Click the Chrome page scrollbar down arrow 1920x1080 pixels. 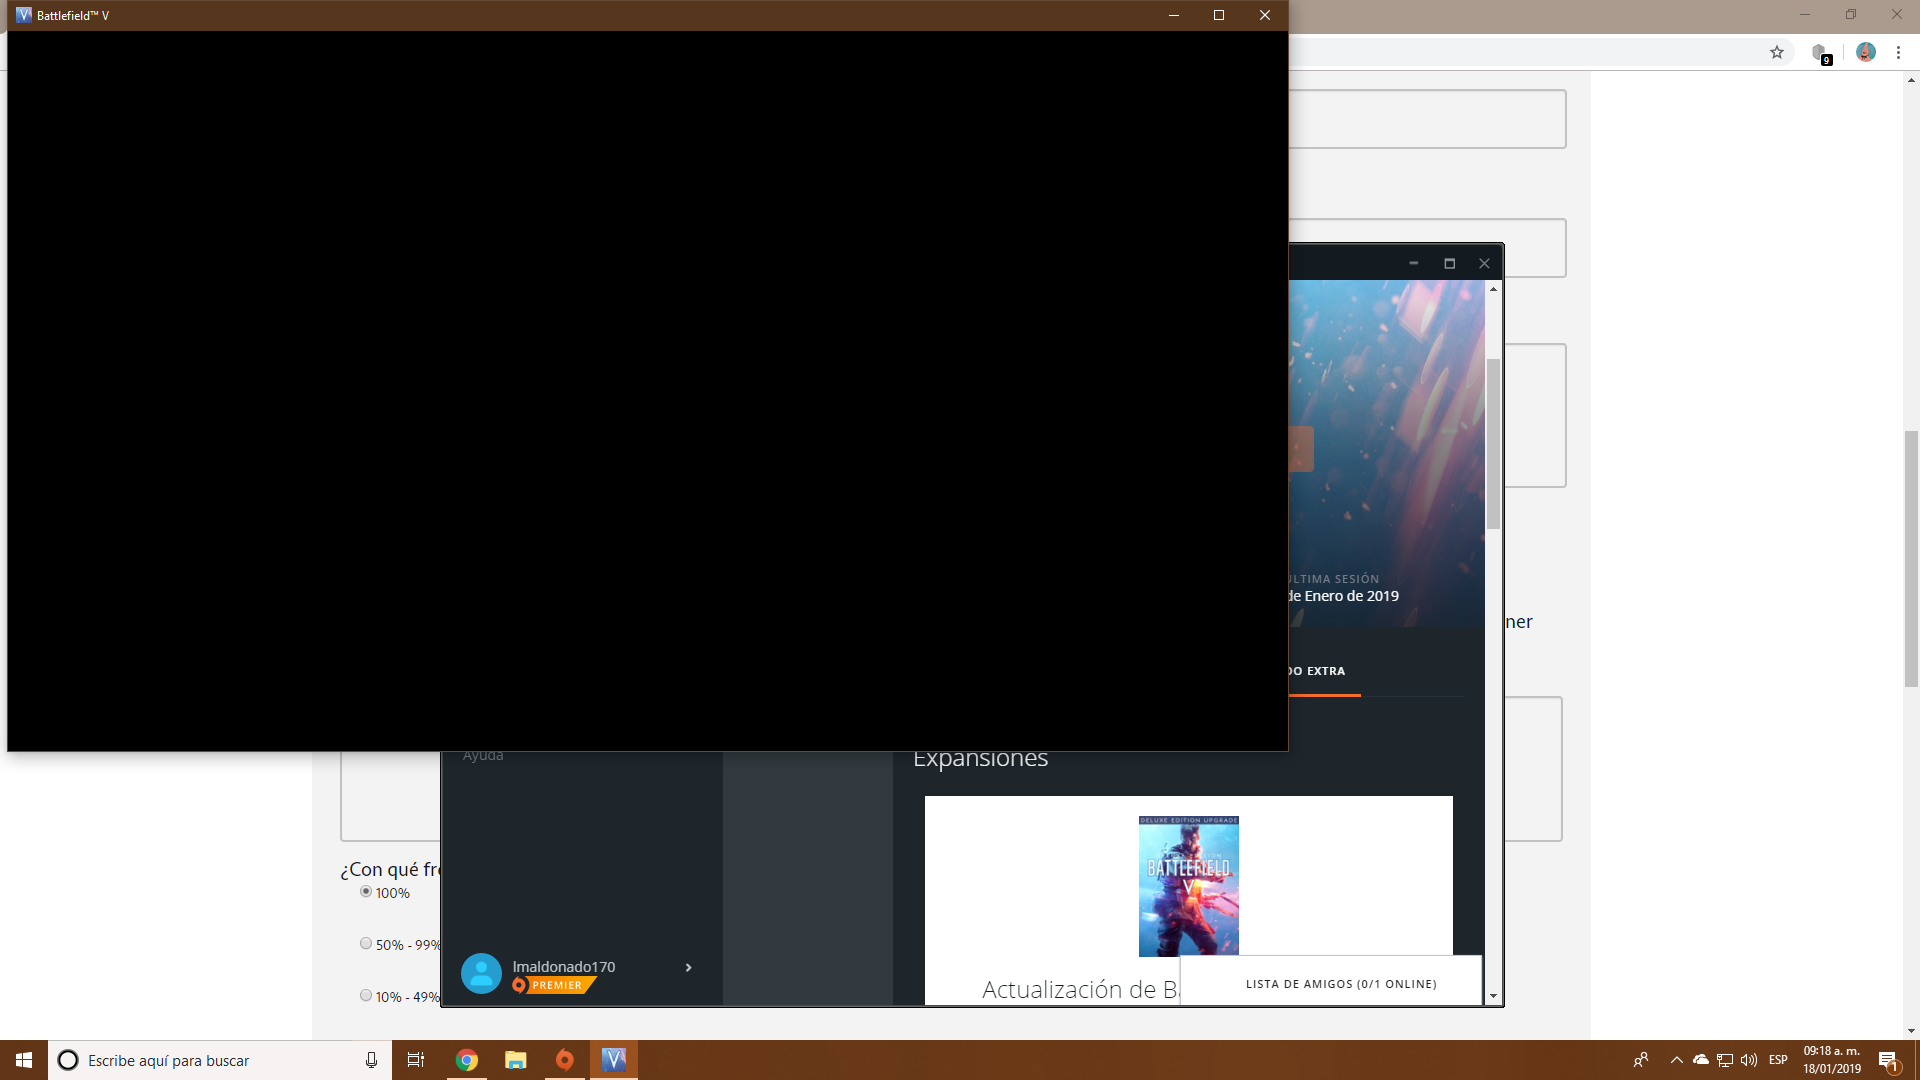(1911, 1031)
